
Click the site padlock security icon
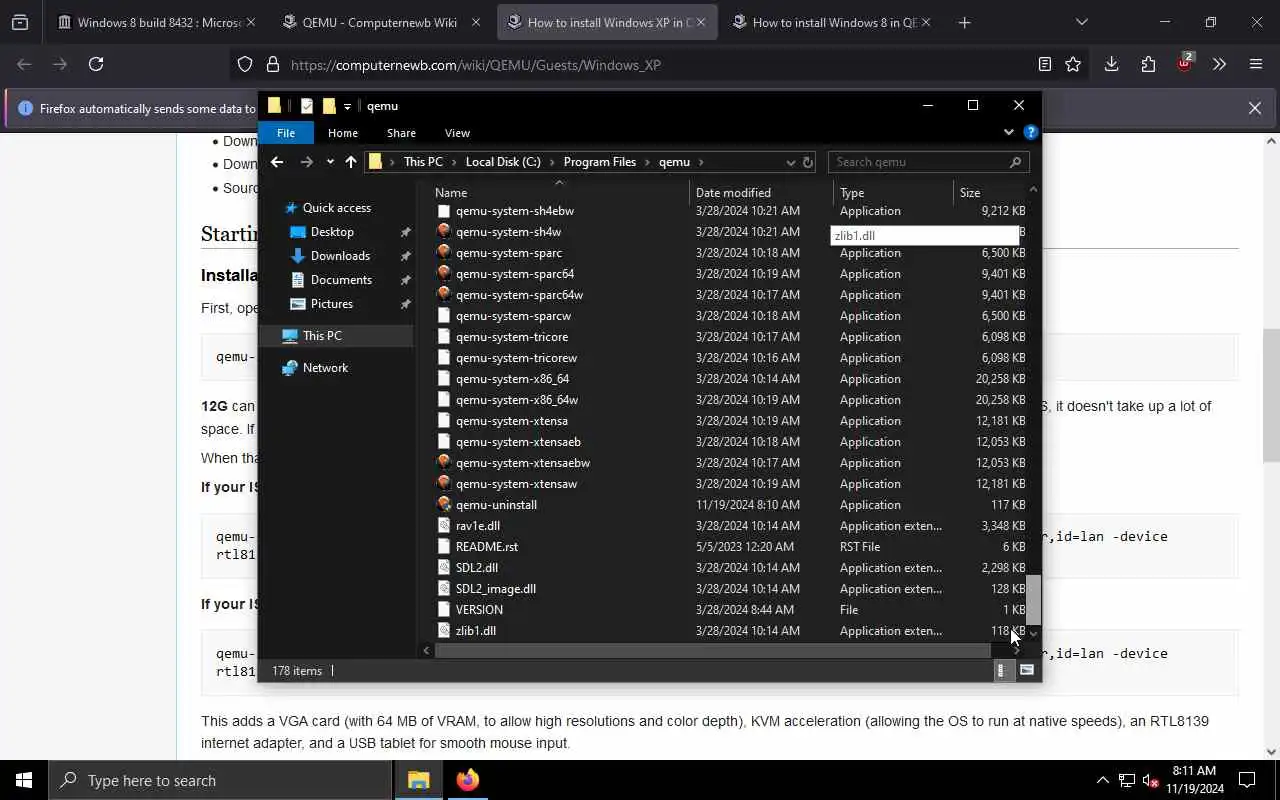click(x=272, y=64)
